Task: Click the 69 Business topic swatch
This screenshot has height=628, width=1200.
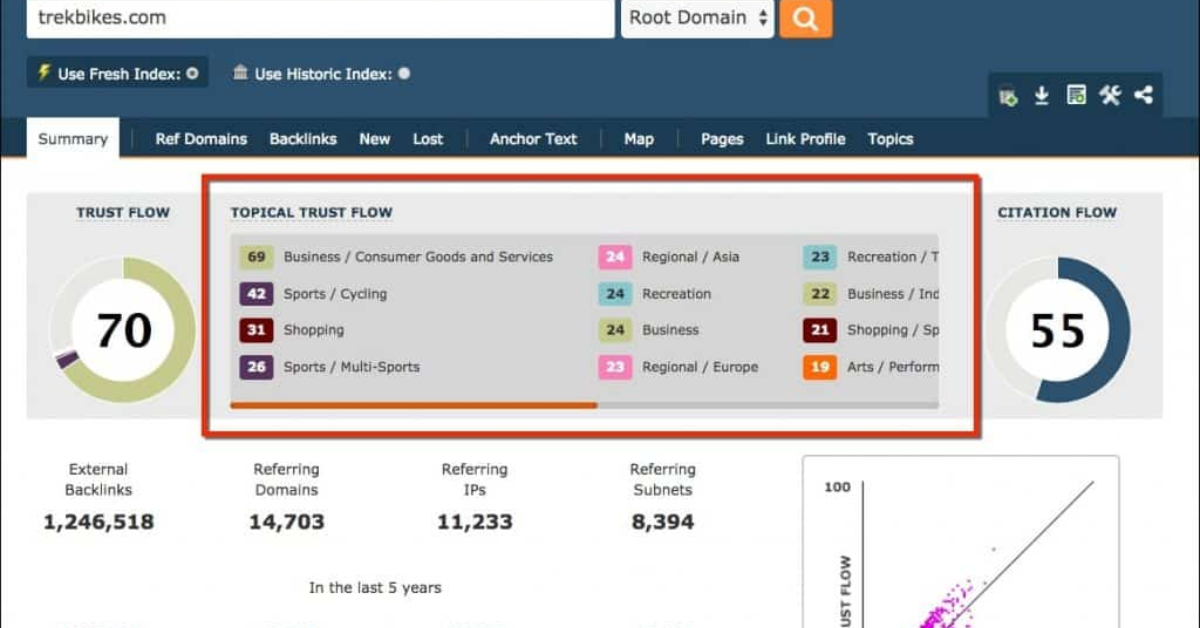Action: tap(257, 257)
